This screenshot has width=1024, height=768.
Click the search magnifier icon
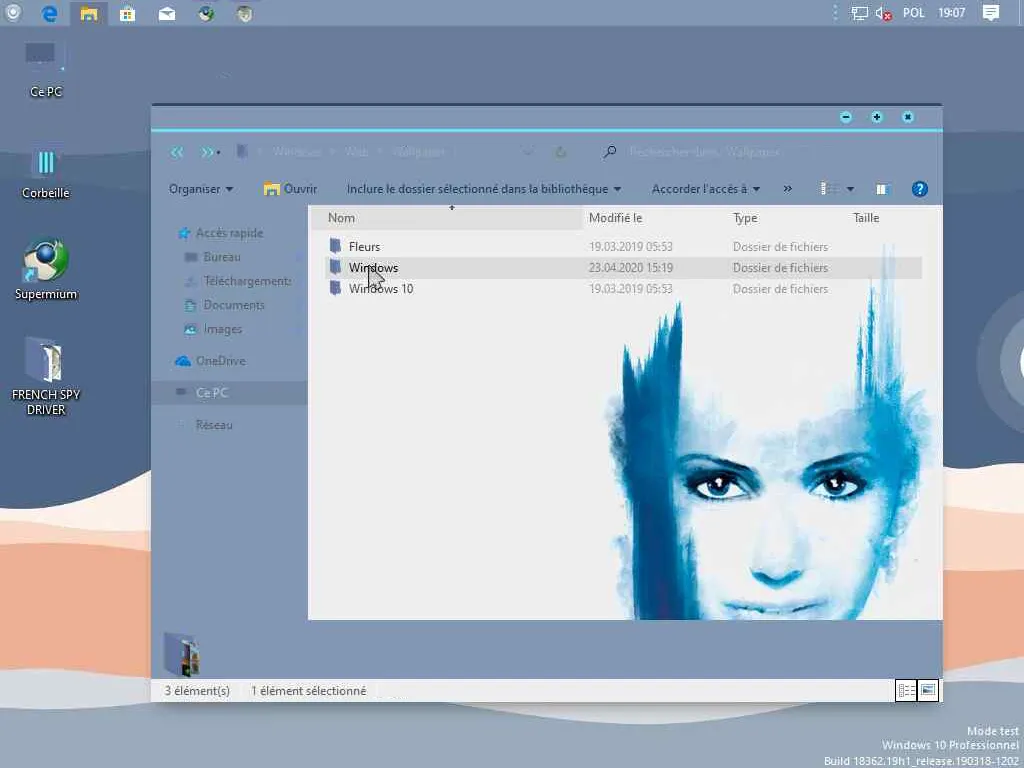[x=609, y=152]
